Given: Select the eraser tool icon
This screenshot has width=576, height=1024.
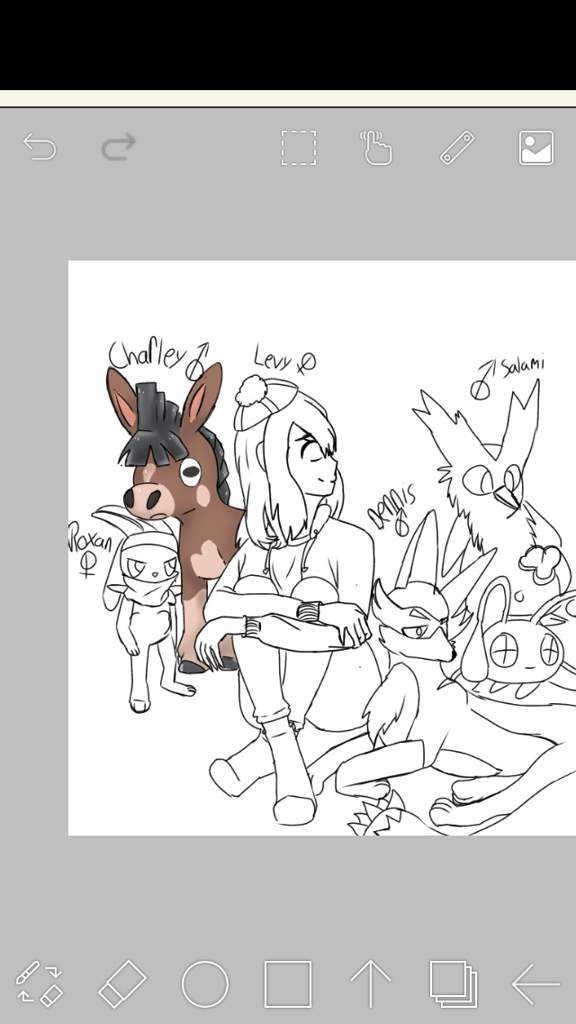Looking at the screenshot, I should tap(123, 983).
